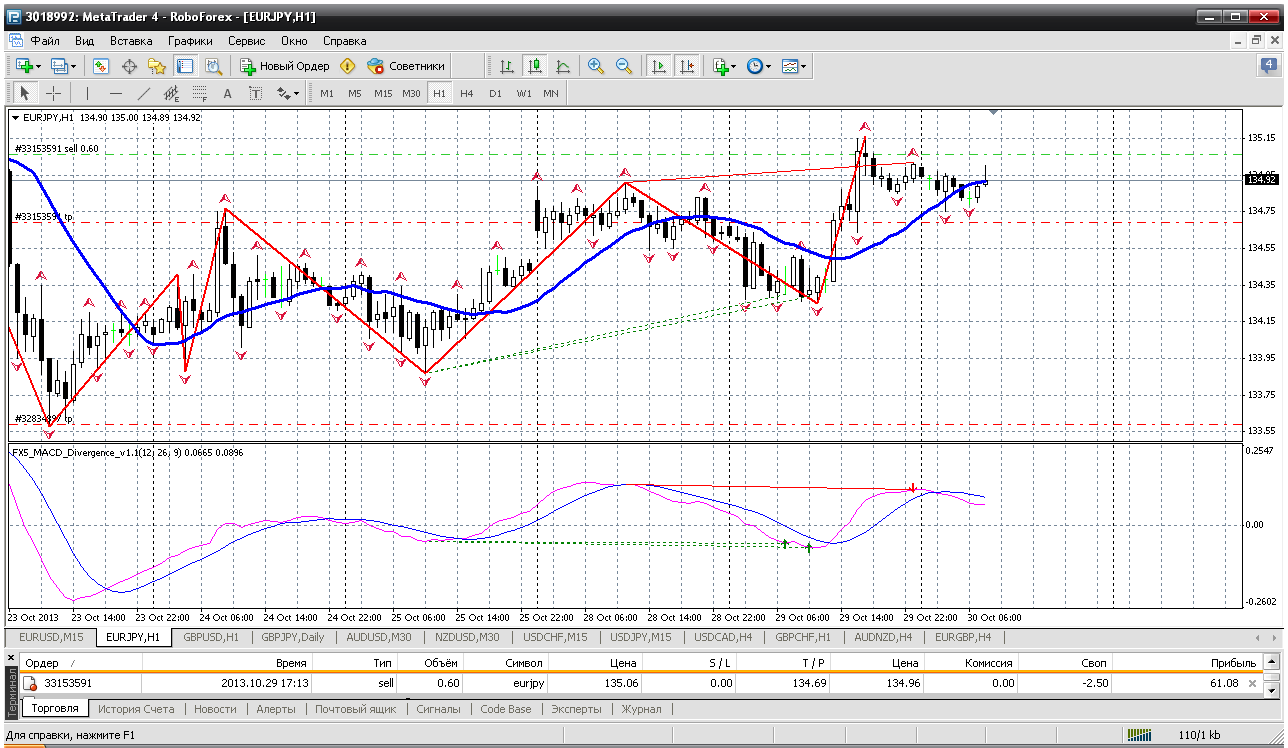Select the crosshair cursor tool
Screen dimensions: 1288x748
pyautogui.click(x=54, y=93)
